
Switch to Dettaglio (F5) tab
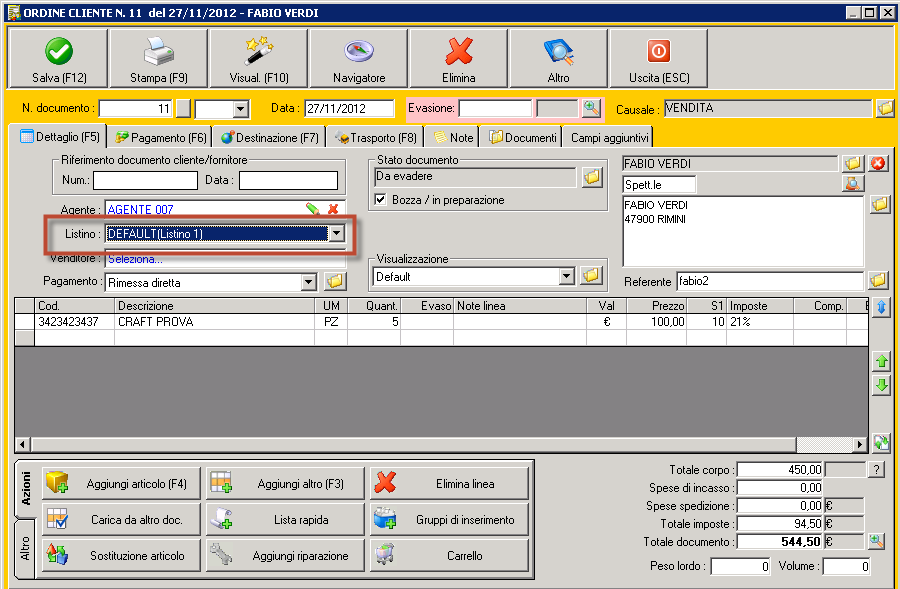[59, 137]
